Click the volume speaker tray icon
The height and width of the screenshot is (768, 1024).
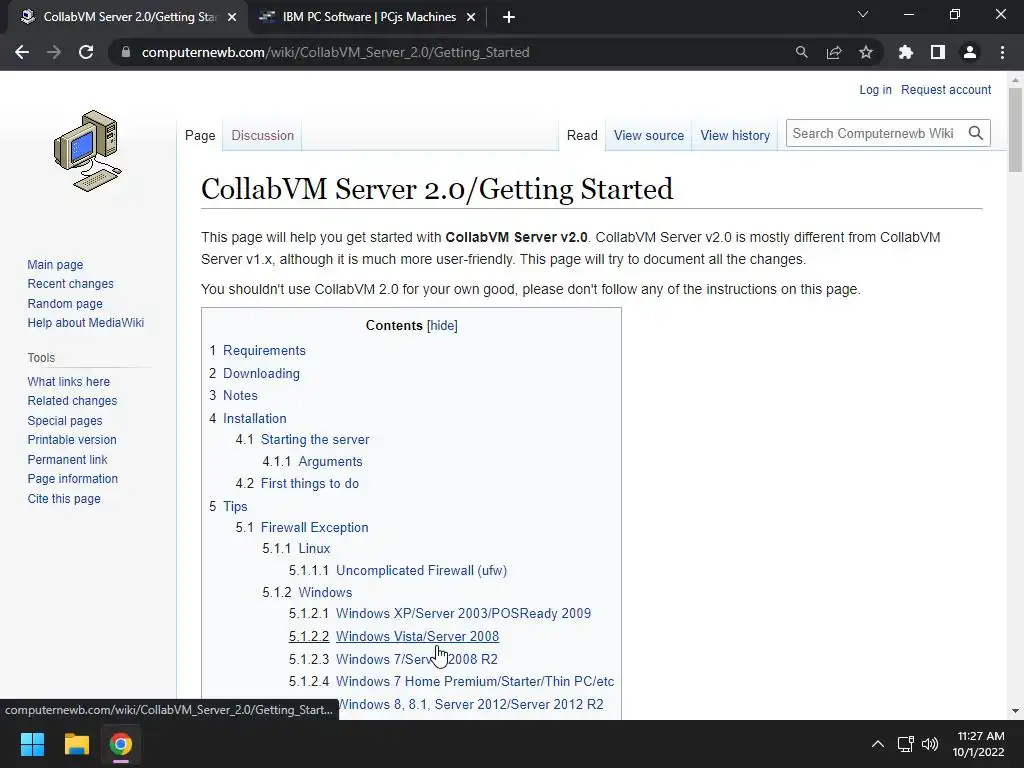click(x=930, y=744)
